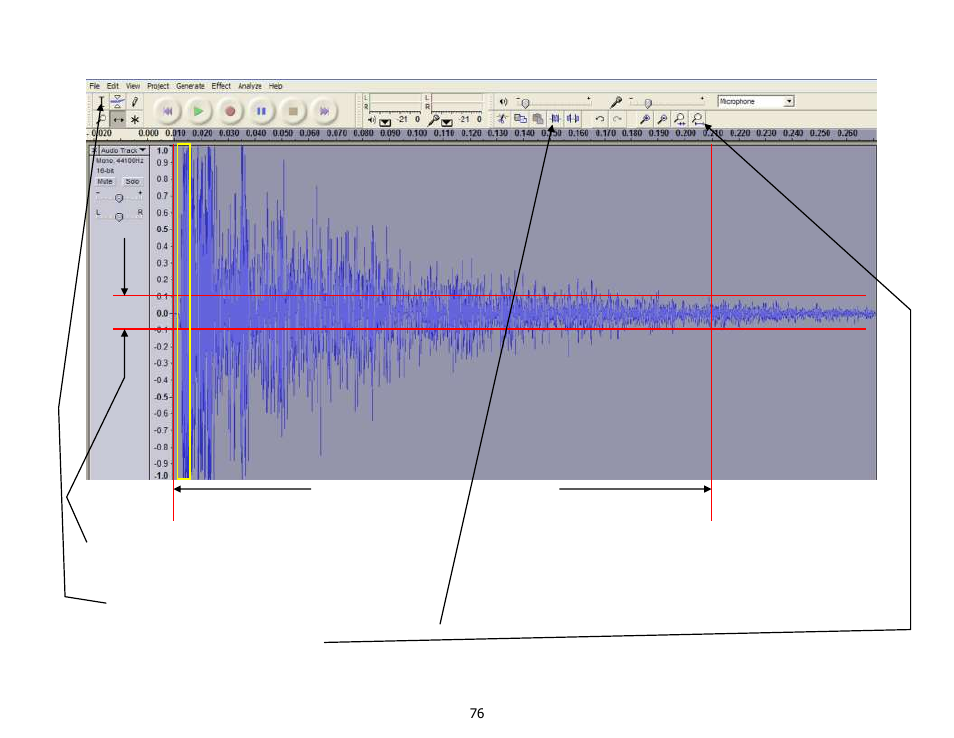Adjust the output volume slider handle

pyautogui.click(x=526, y=103)
